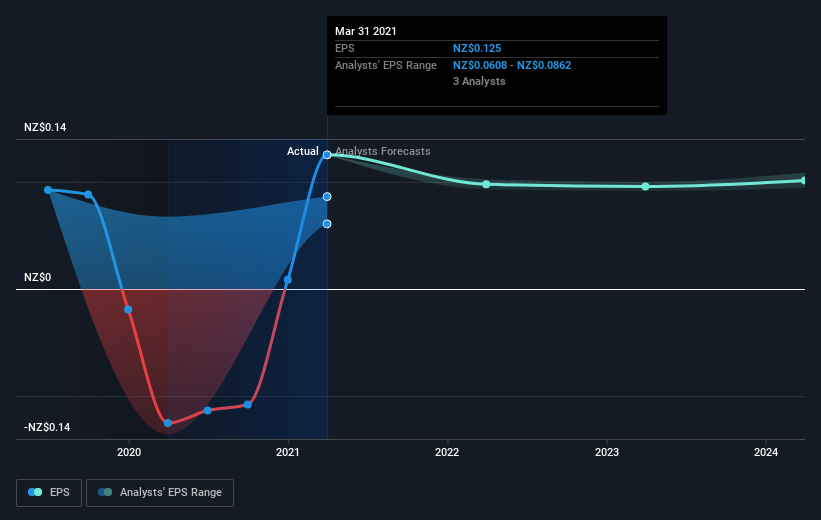Screen dimensions: 821x520
Task: Select the lowest EPS point near -NZ$0.14
Action: tap(168, 423)
